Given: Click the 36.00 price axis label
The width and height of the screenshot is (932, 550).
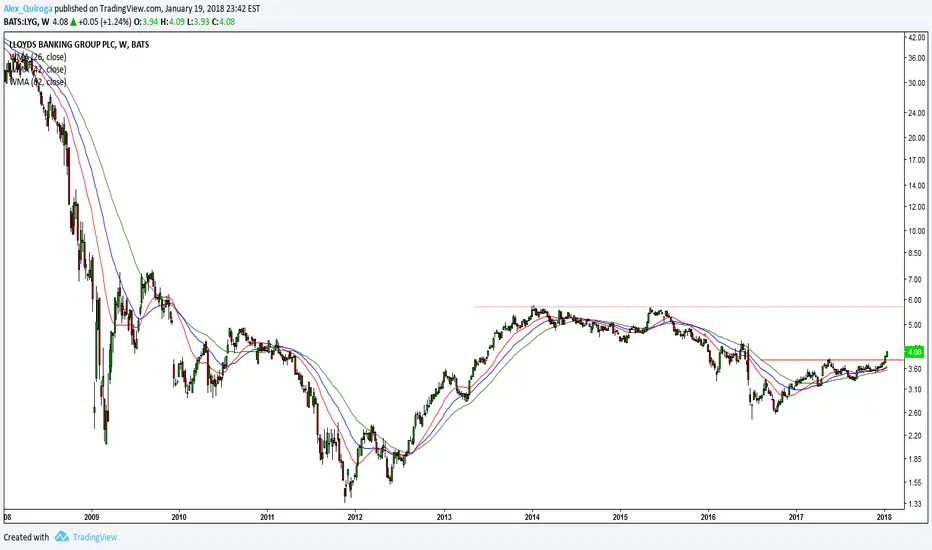Looking at the screenshot, I should tap(917, 58).
